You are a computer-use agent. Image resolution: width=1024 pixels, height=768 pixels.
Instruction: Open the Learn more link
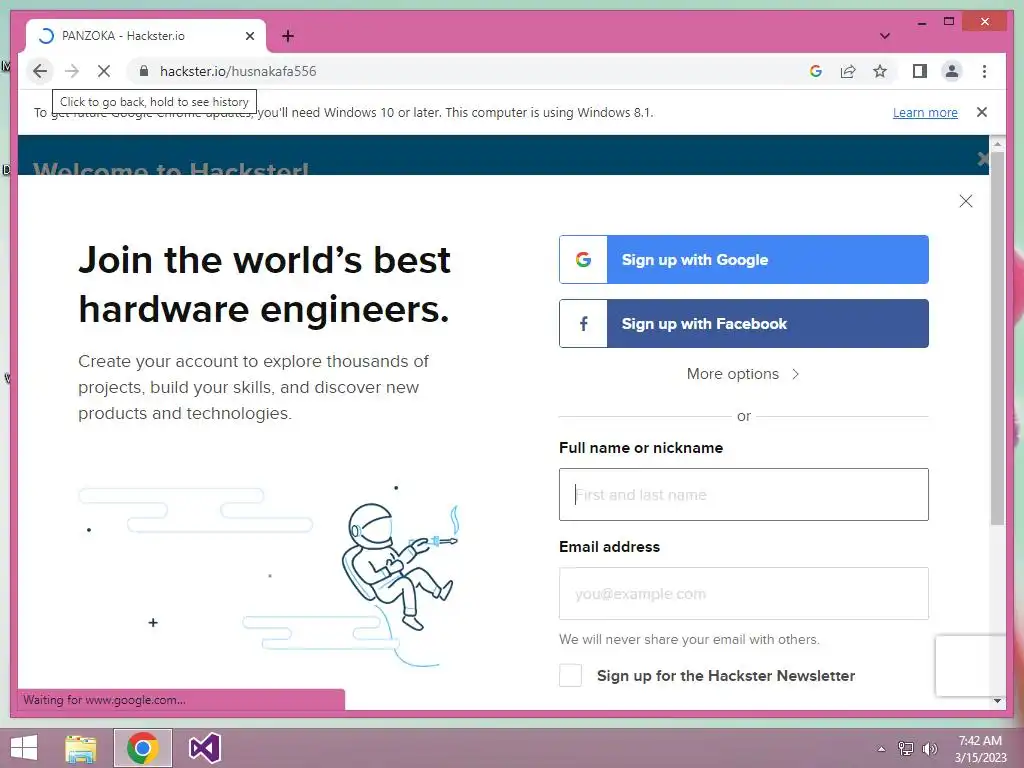(925, 112)
